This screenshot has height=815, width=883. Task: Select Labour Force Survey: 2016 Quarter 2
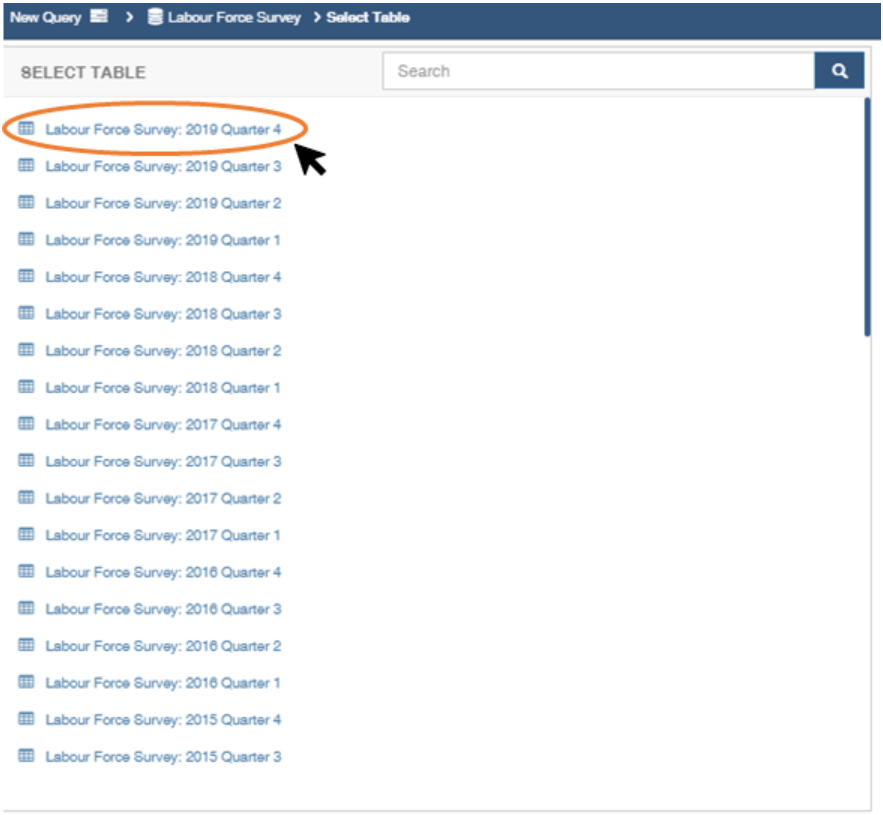point(163,646)
